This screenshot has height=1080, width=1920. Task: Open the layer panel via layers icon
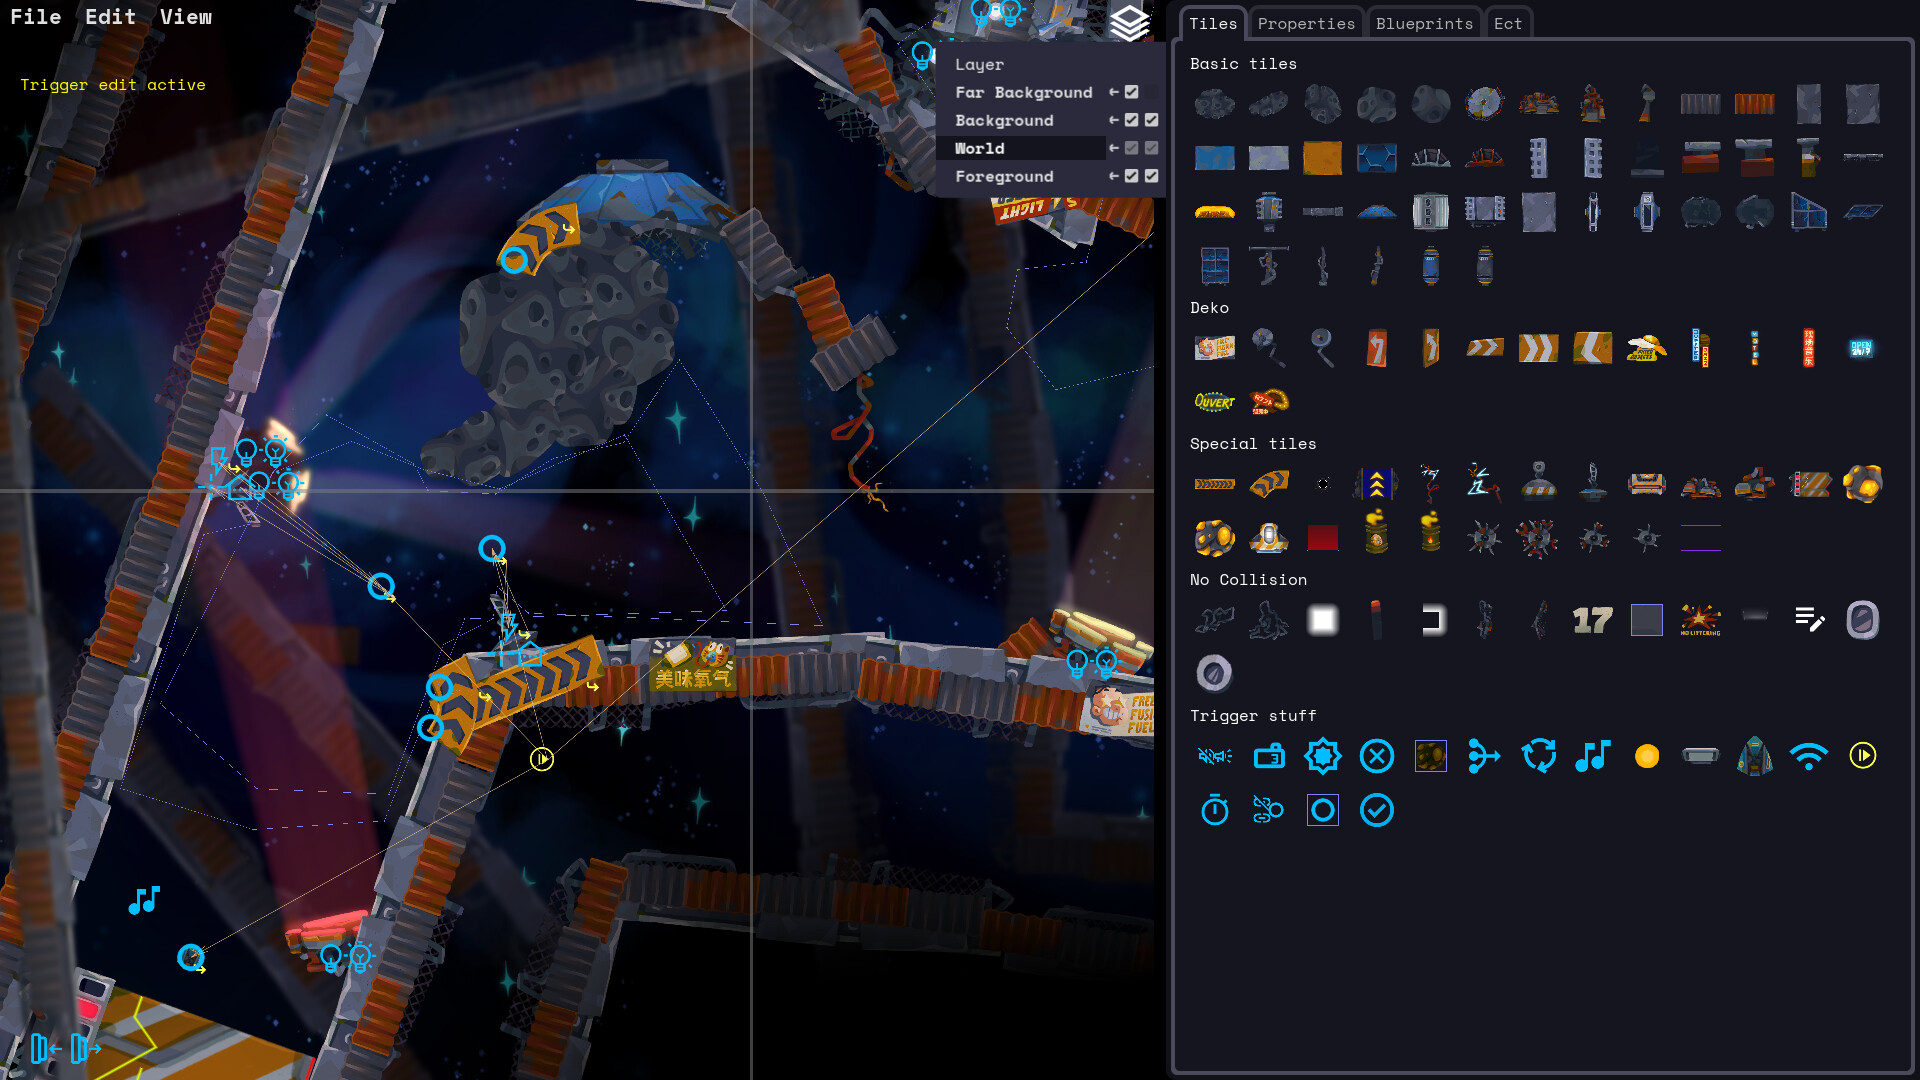[1130, 25]
